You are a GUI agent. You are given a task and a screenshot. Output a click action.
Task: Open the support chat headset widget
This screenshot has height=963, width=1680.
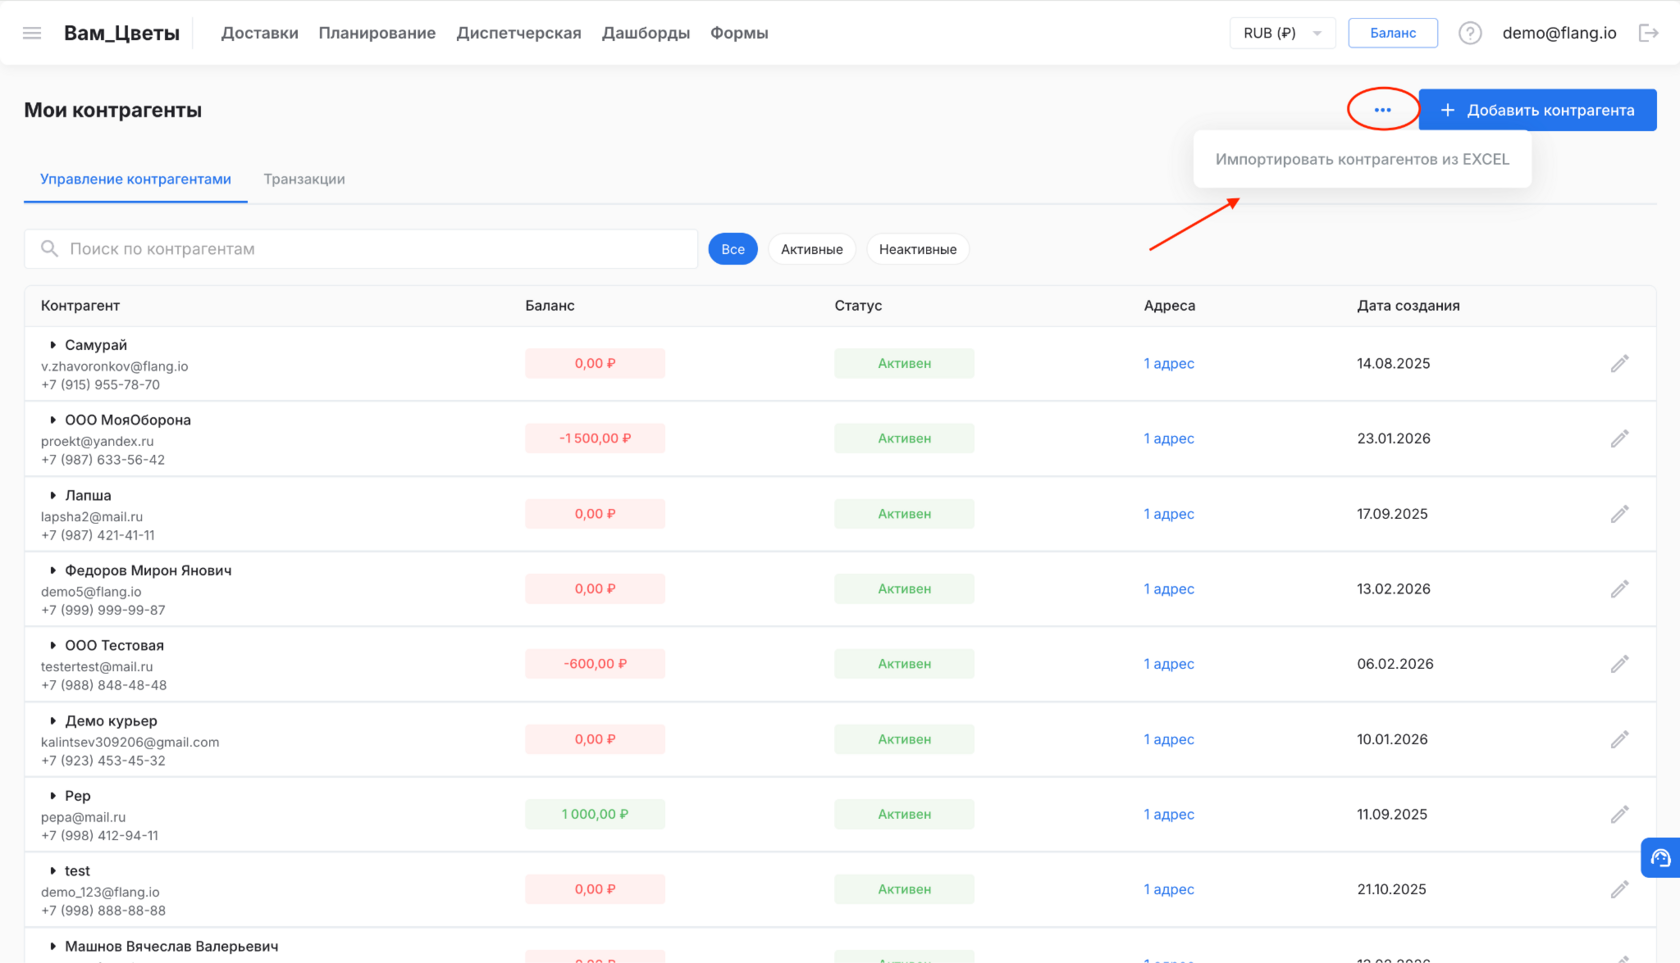click(1660, 858)
